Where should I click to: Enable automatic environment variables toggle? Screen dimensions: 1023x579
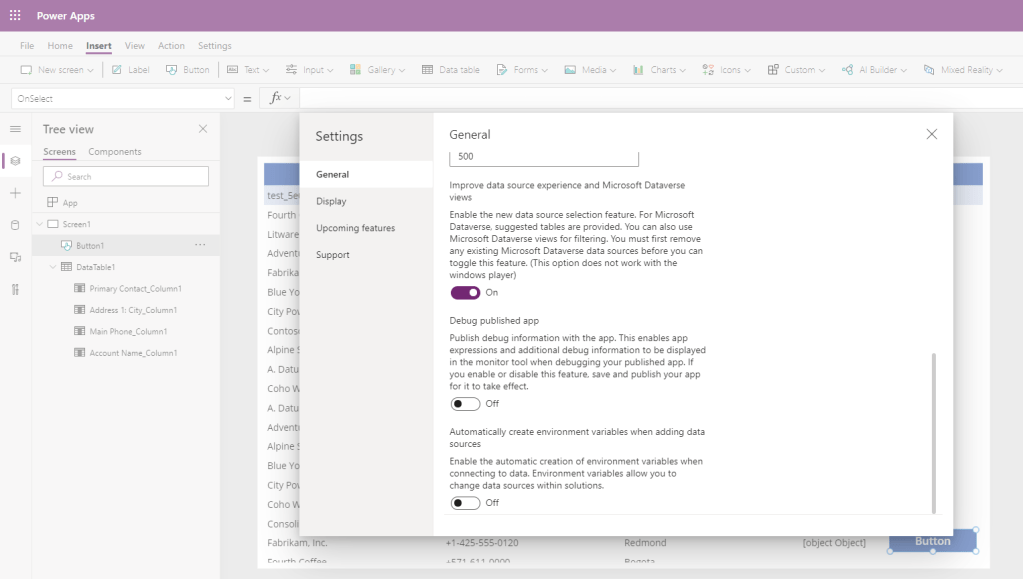(x=465, y=503)
